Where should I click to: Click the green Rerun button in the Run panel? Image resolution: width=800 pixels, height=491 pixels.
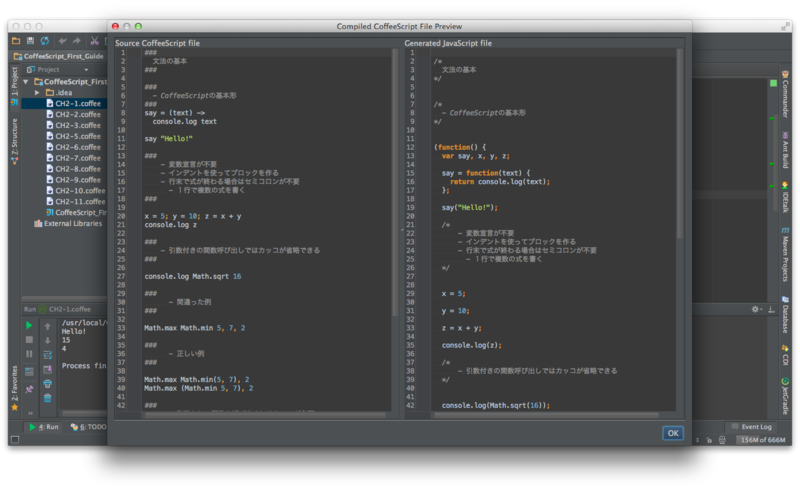coord(29,326)
